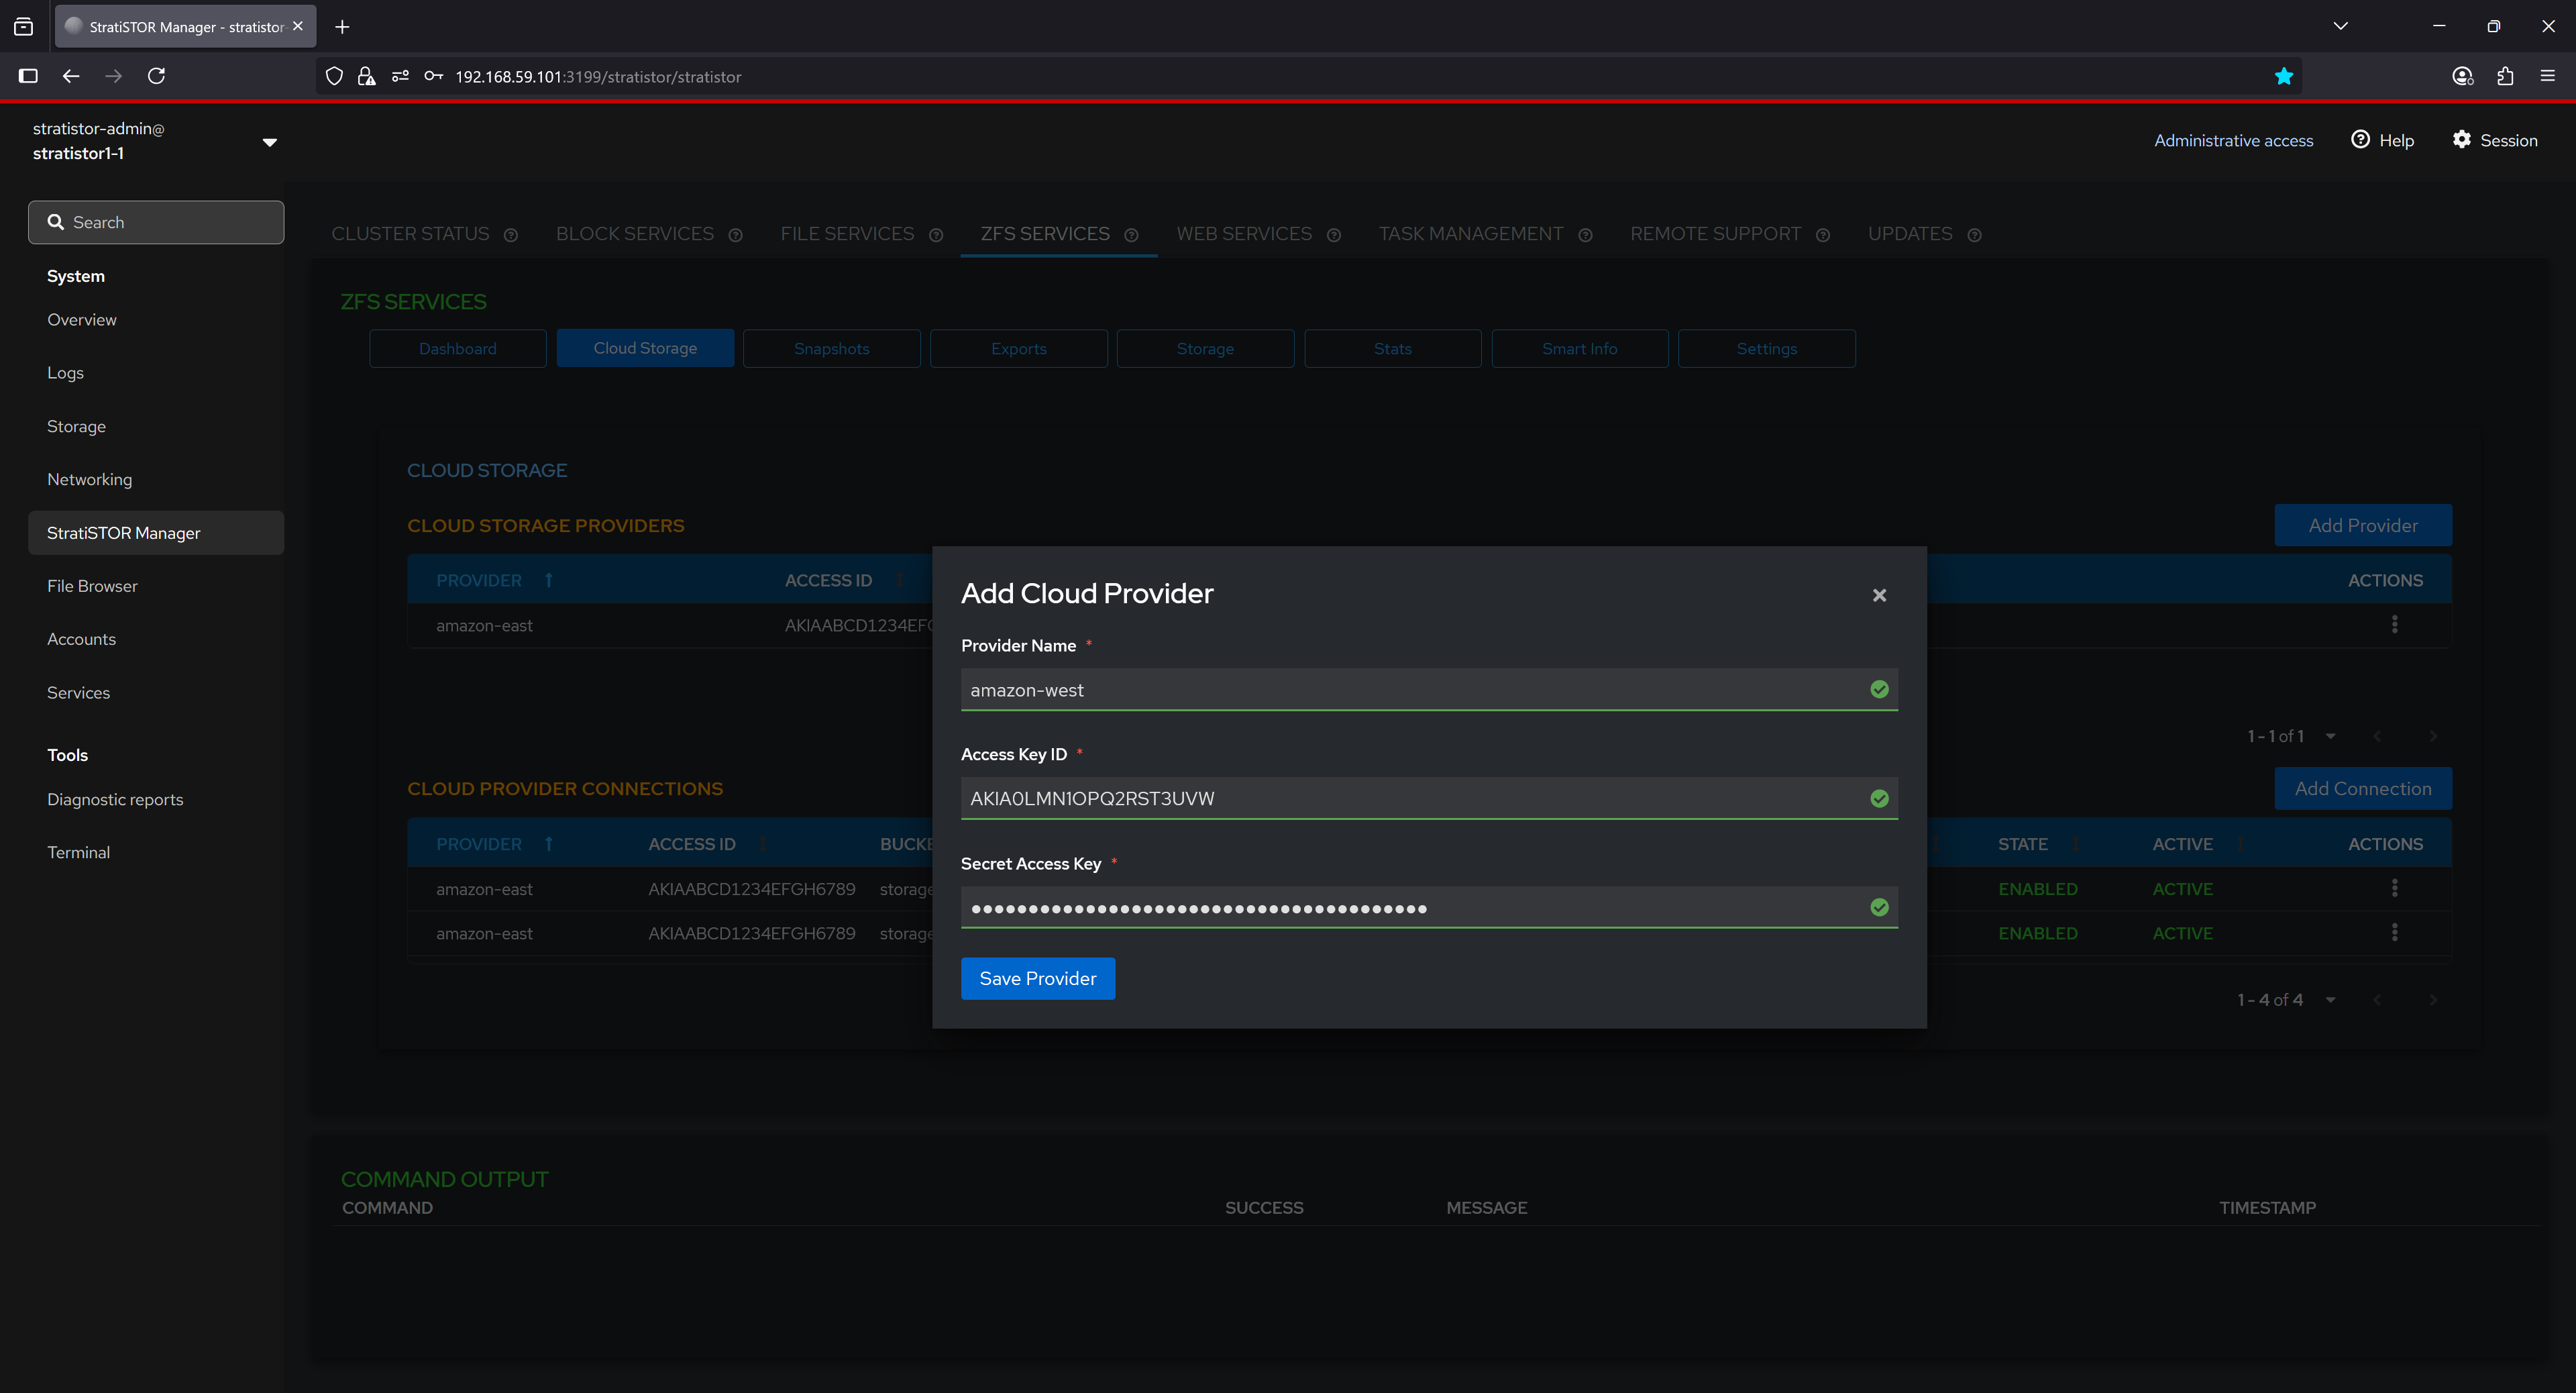Image resolution: width=2576 pixels, height=1393 pixels.
Task: Switch to the File Services tab
Action: (847, 234)
